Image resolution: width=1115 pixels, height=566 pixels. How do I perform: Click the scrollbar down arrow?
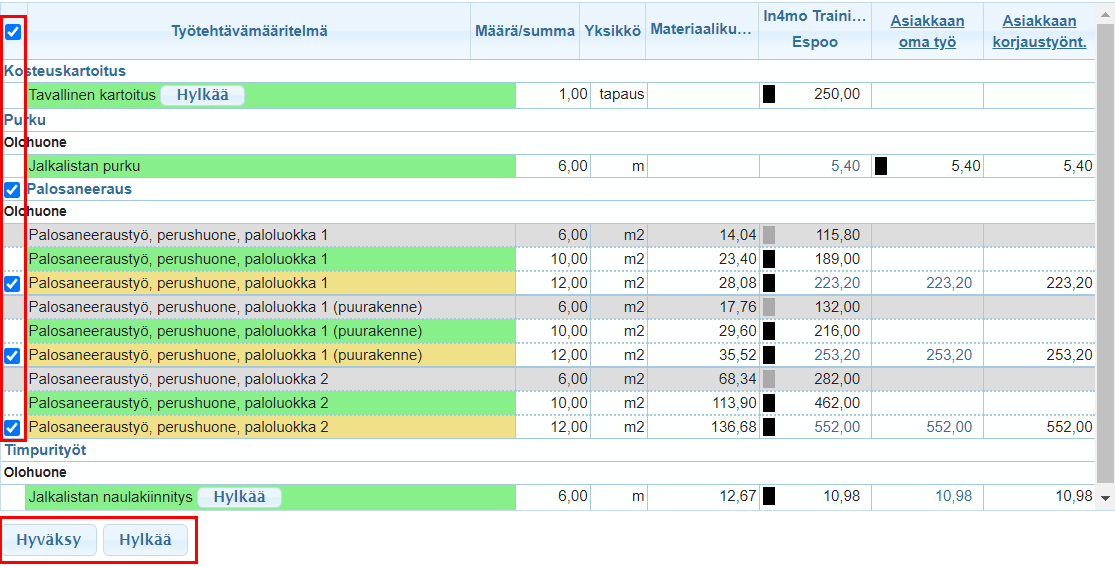[x=1105, y=498]
